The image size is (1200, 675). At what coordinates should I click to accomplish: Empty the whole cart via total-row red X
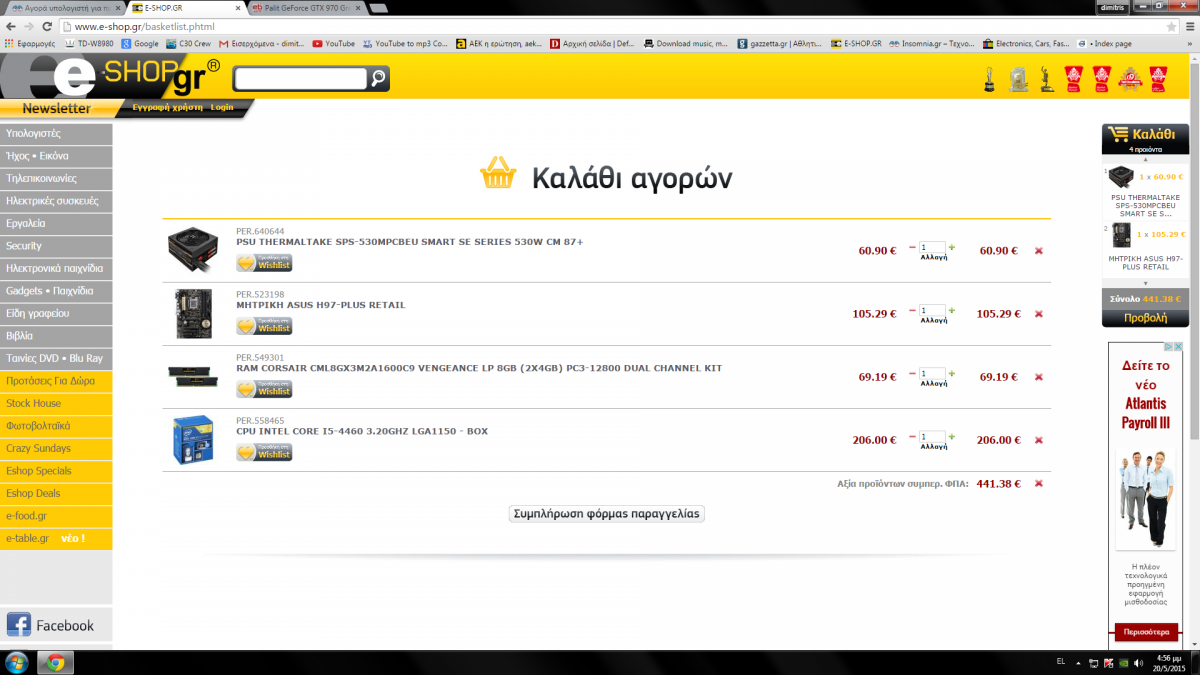1038,483
